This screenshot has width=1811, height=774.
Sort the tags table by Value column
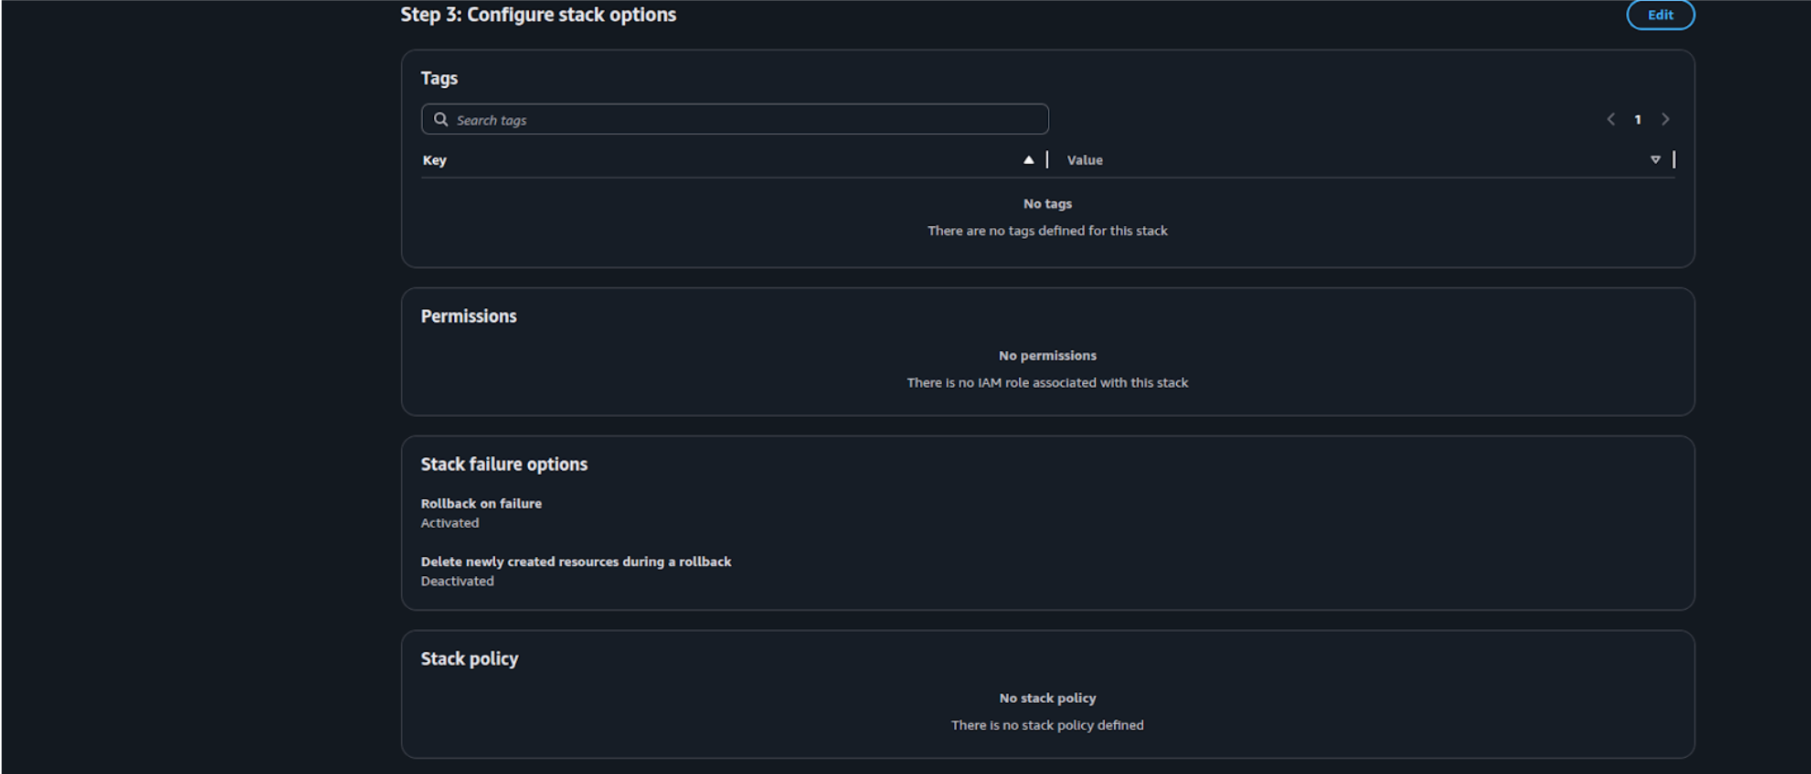tap(1084, 160)
